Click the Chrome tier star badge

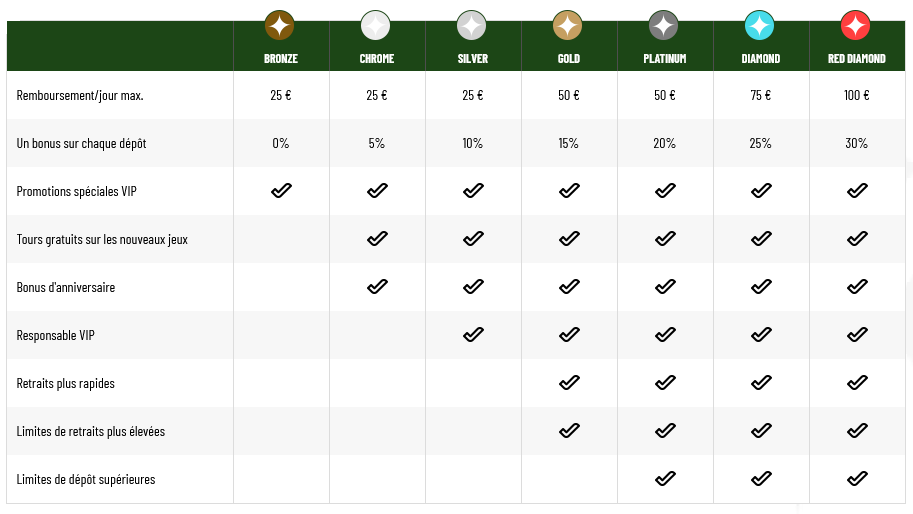(x=376, y=26)
